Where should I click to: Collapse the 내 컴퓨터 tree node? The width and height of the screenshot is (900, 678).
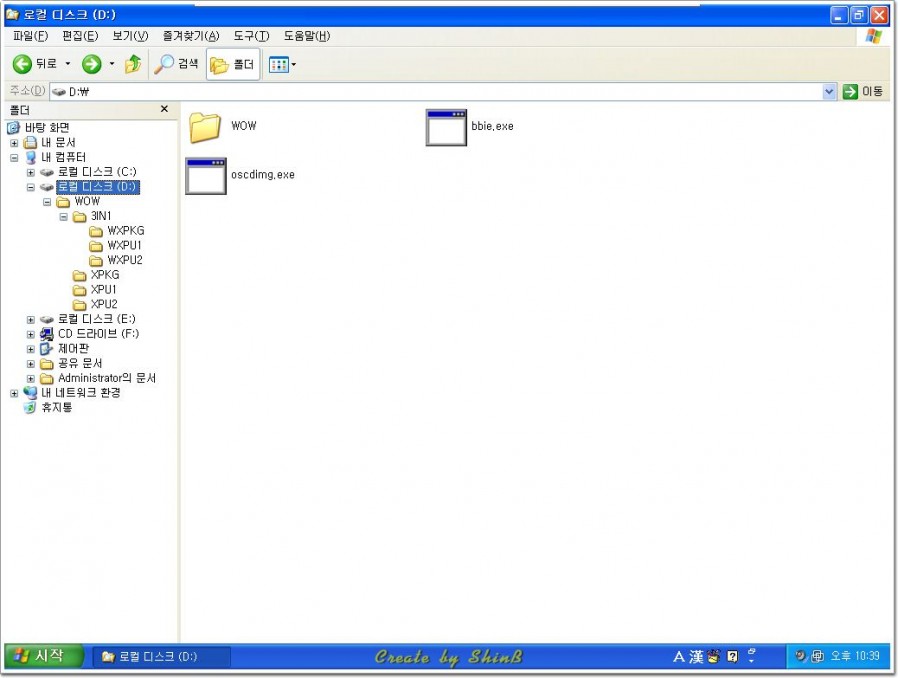pyautogui.click(x=14, y=157)
